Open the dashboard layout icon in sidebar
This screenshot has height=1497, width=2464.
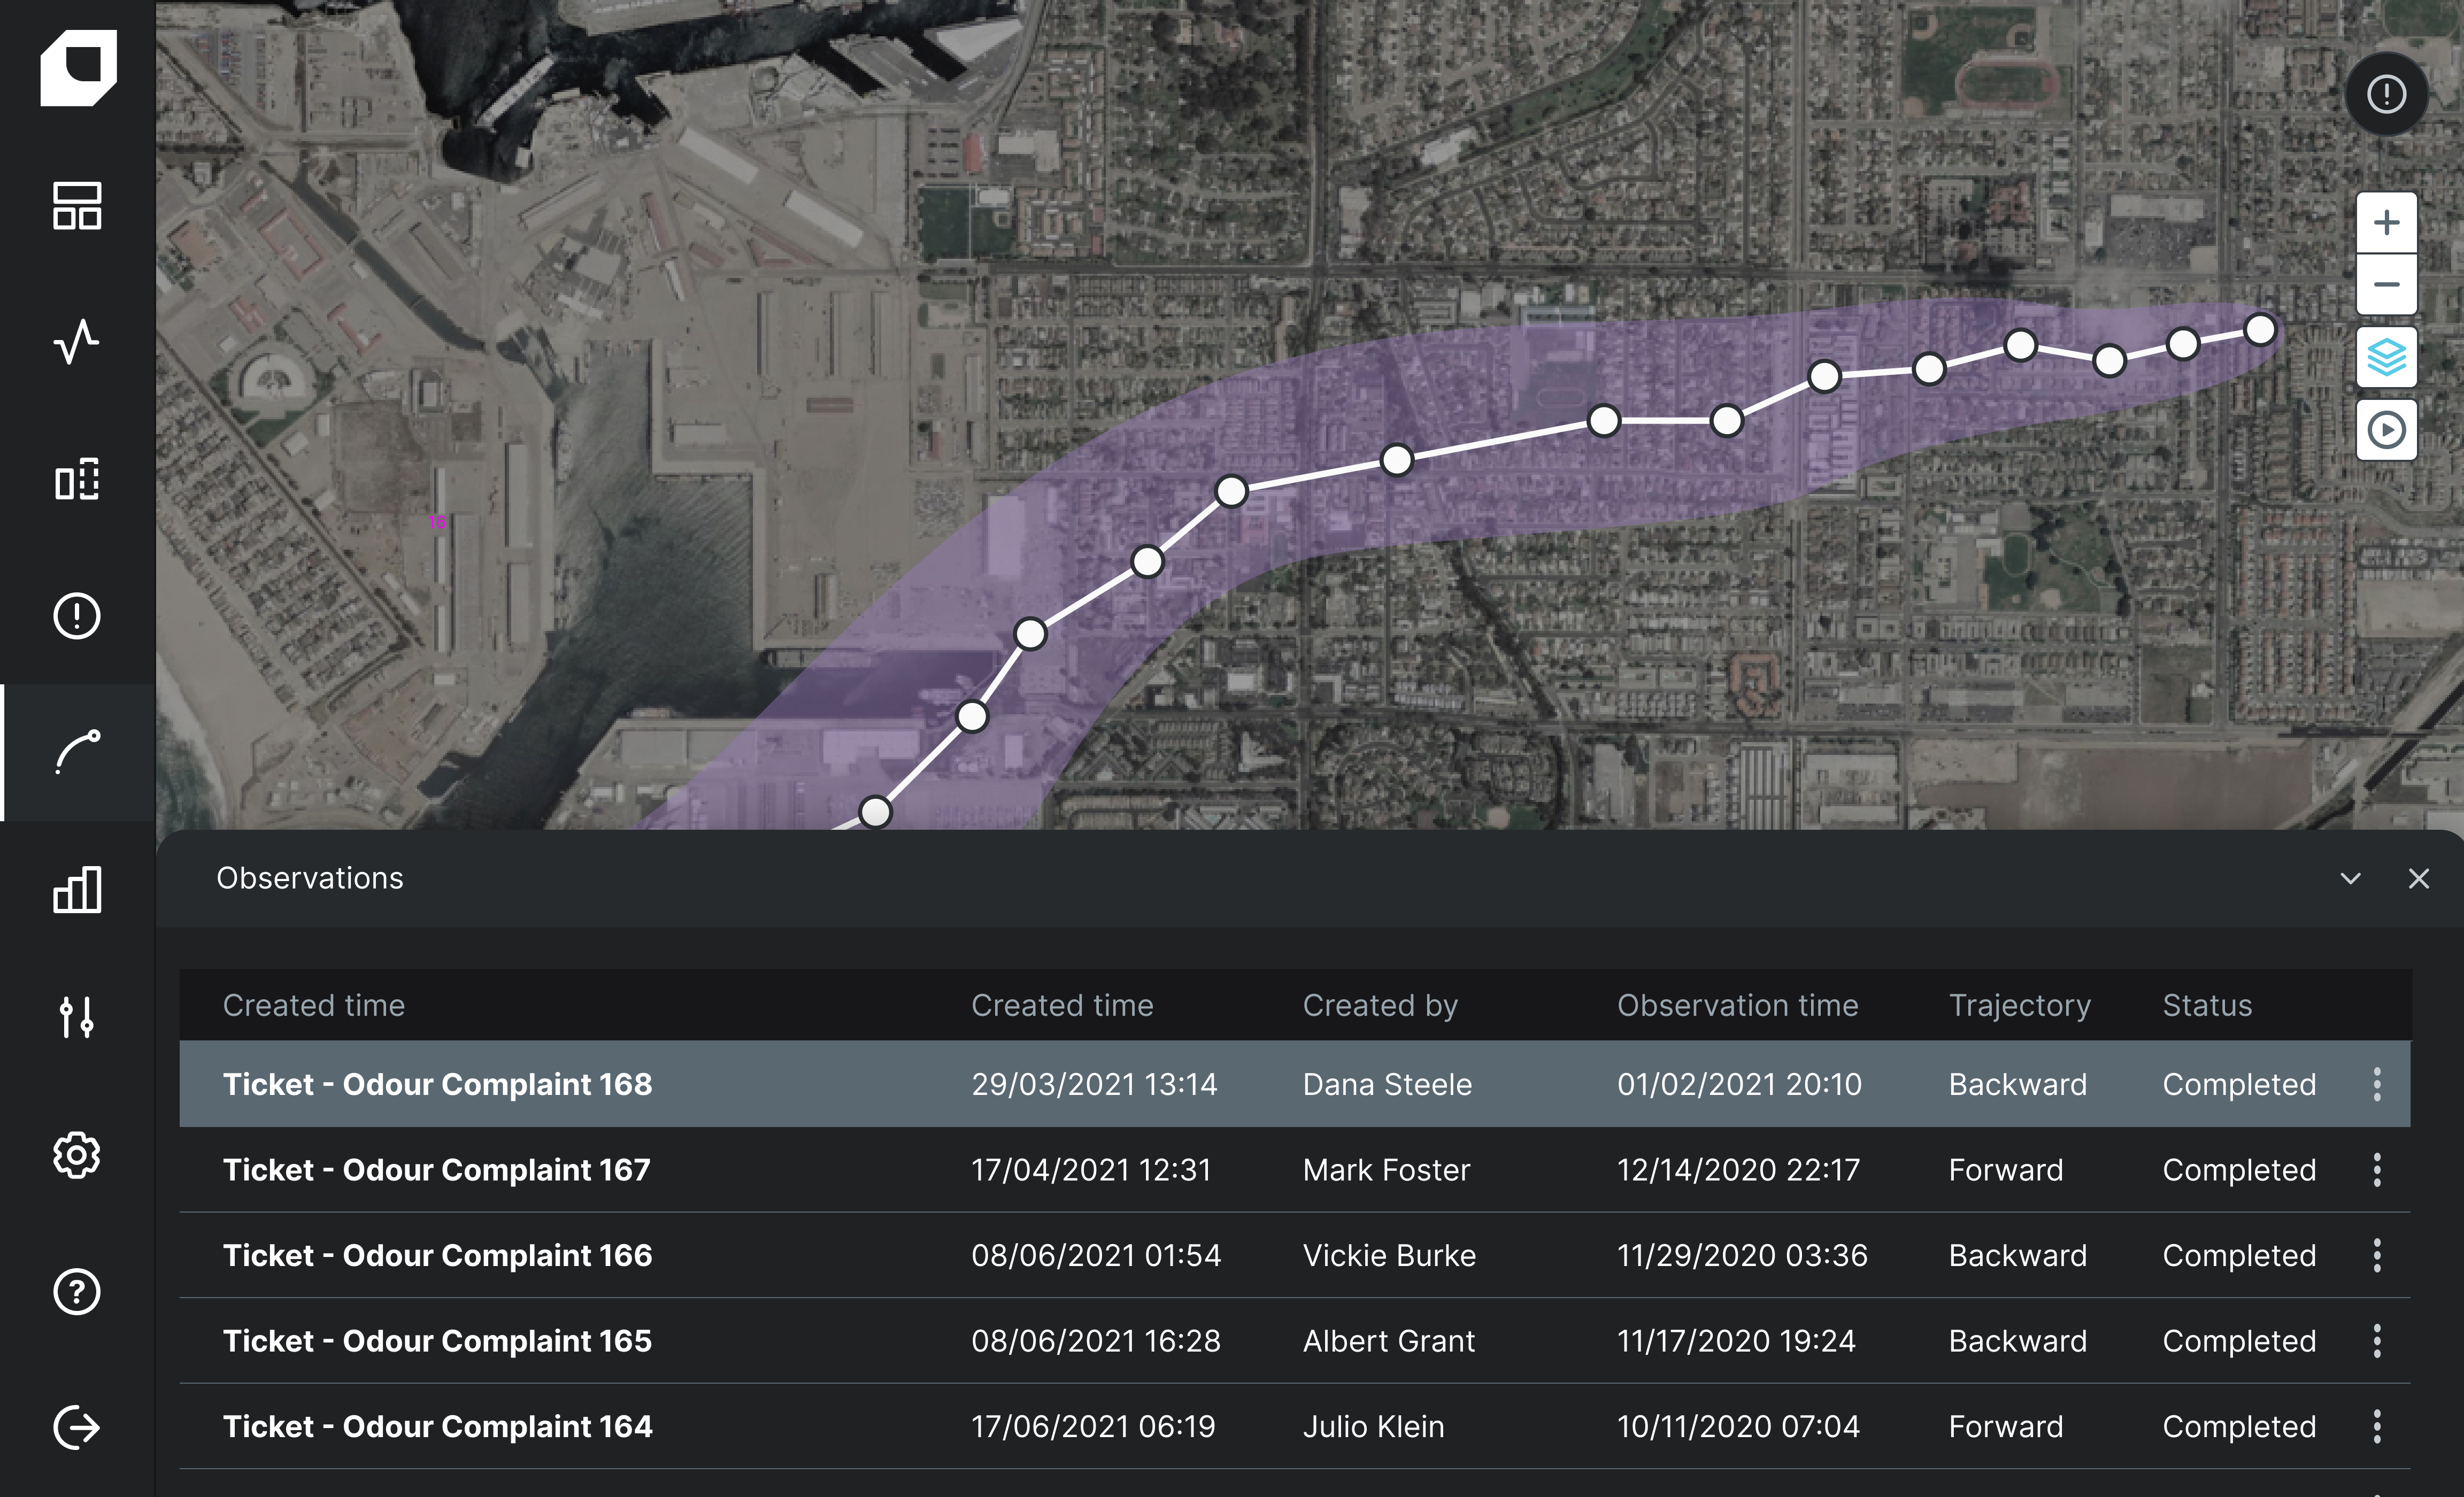(x=77, y=206)
